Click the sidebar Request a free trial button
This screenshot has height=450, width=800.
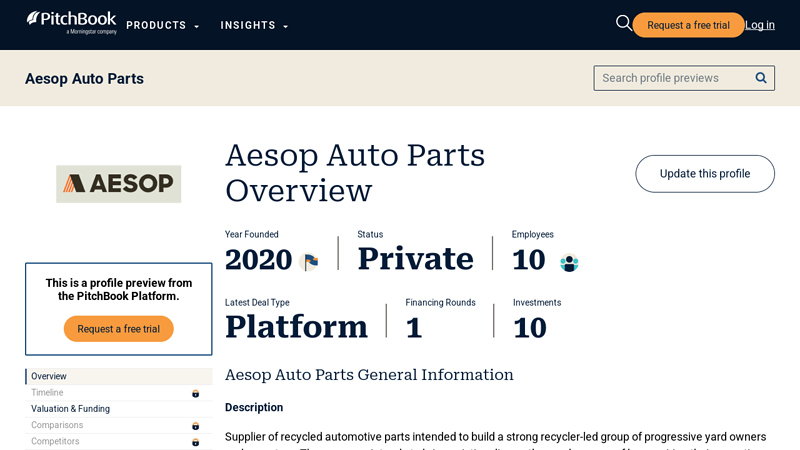[x=118, y=329]
